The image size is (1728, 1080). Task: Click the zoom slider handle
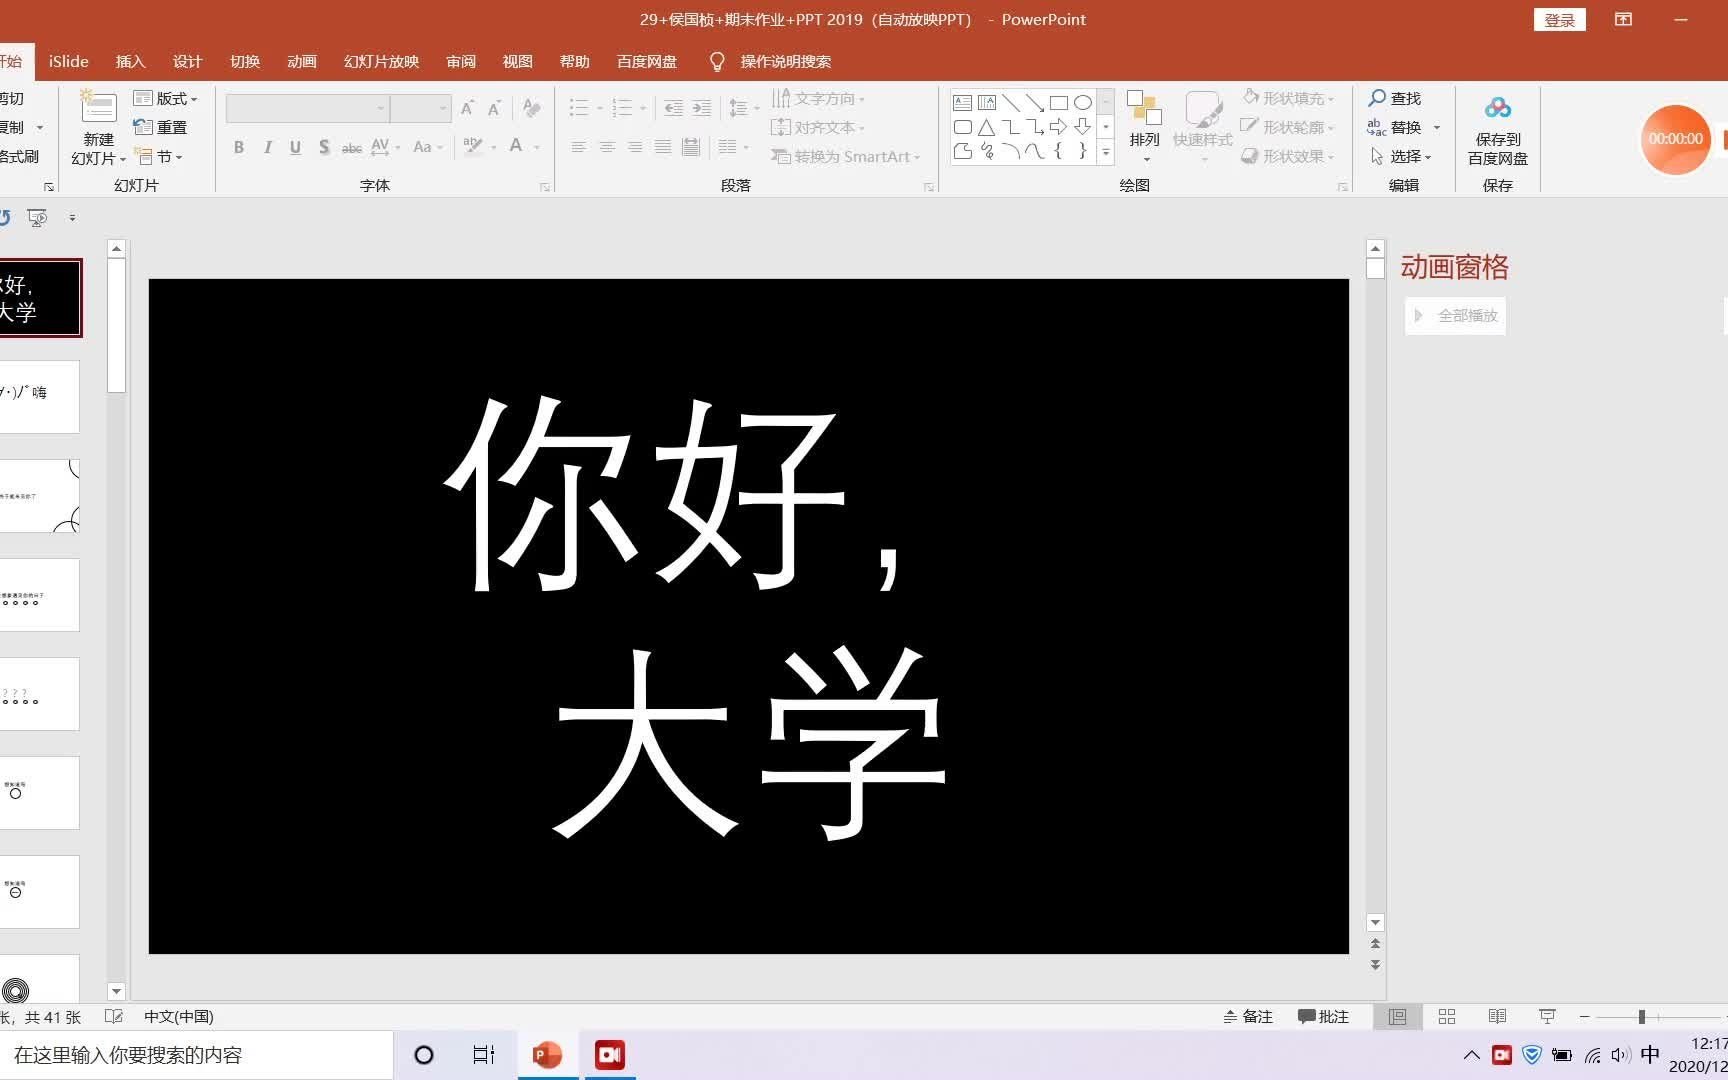(1642, 1016)
